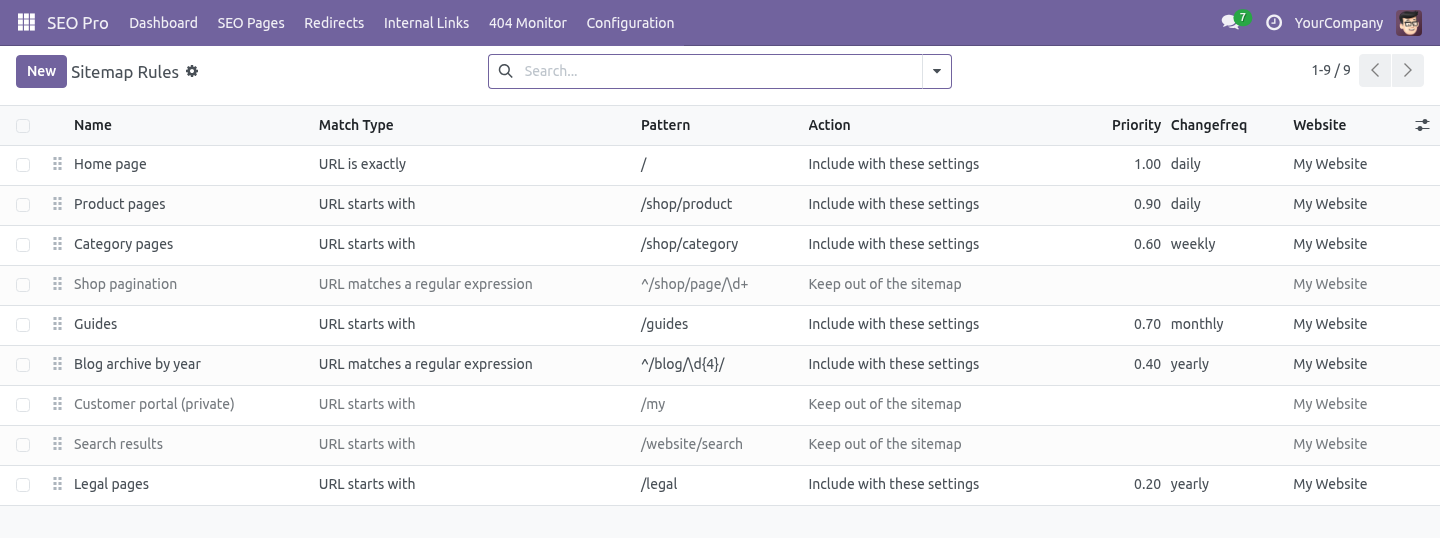Screen dimensions: 1440x538
Task: Open the Internal Links menu
Action: (426, 22)
